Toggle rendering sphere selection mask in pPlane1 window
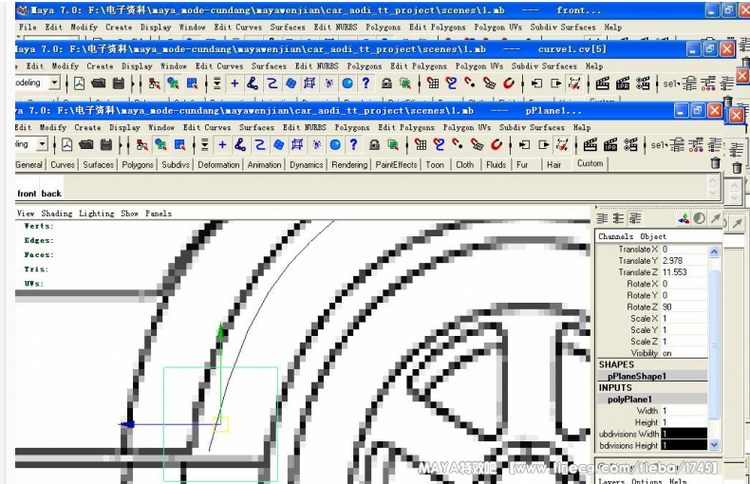 pyautogui.click(x=335, y=144)
